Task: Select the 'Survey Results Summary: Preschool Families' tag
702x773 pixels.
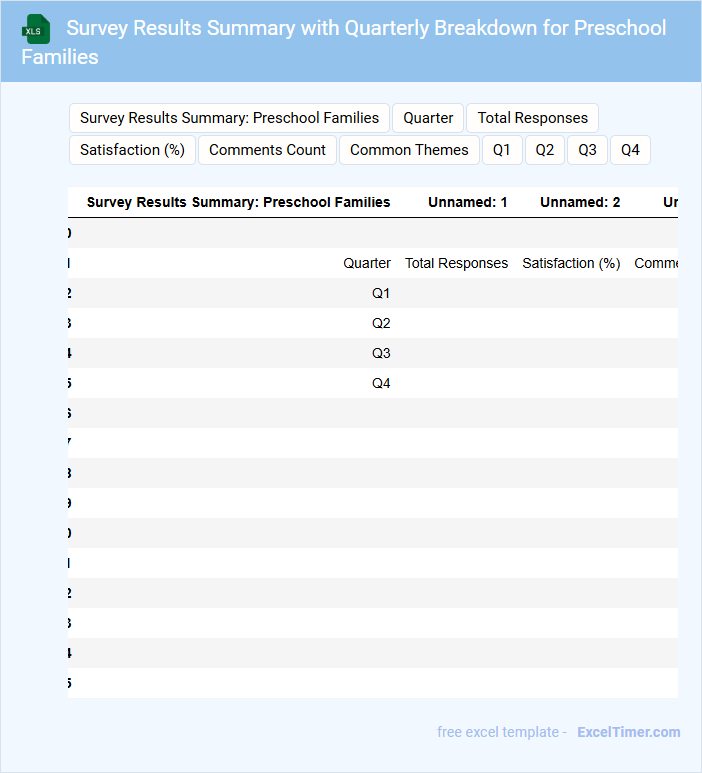Action: coord(229,118)
